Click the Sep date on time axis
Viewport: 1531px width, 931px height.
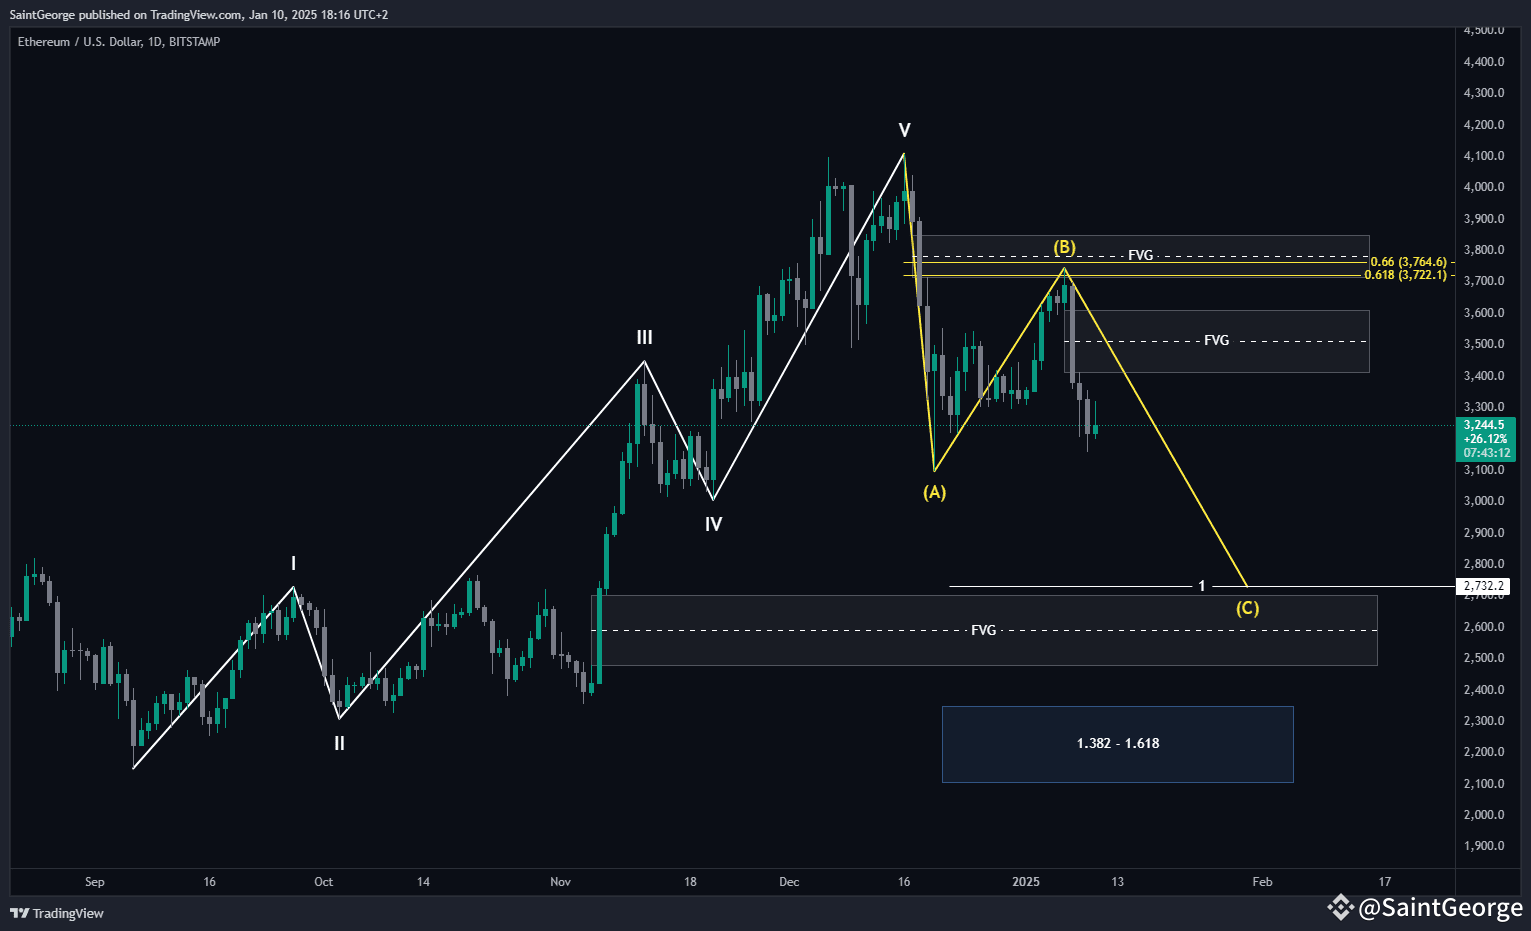[x=95, y=882]
